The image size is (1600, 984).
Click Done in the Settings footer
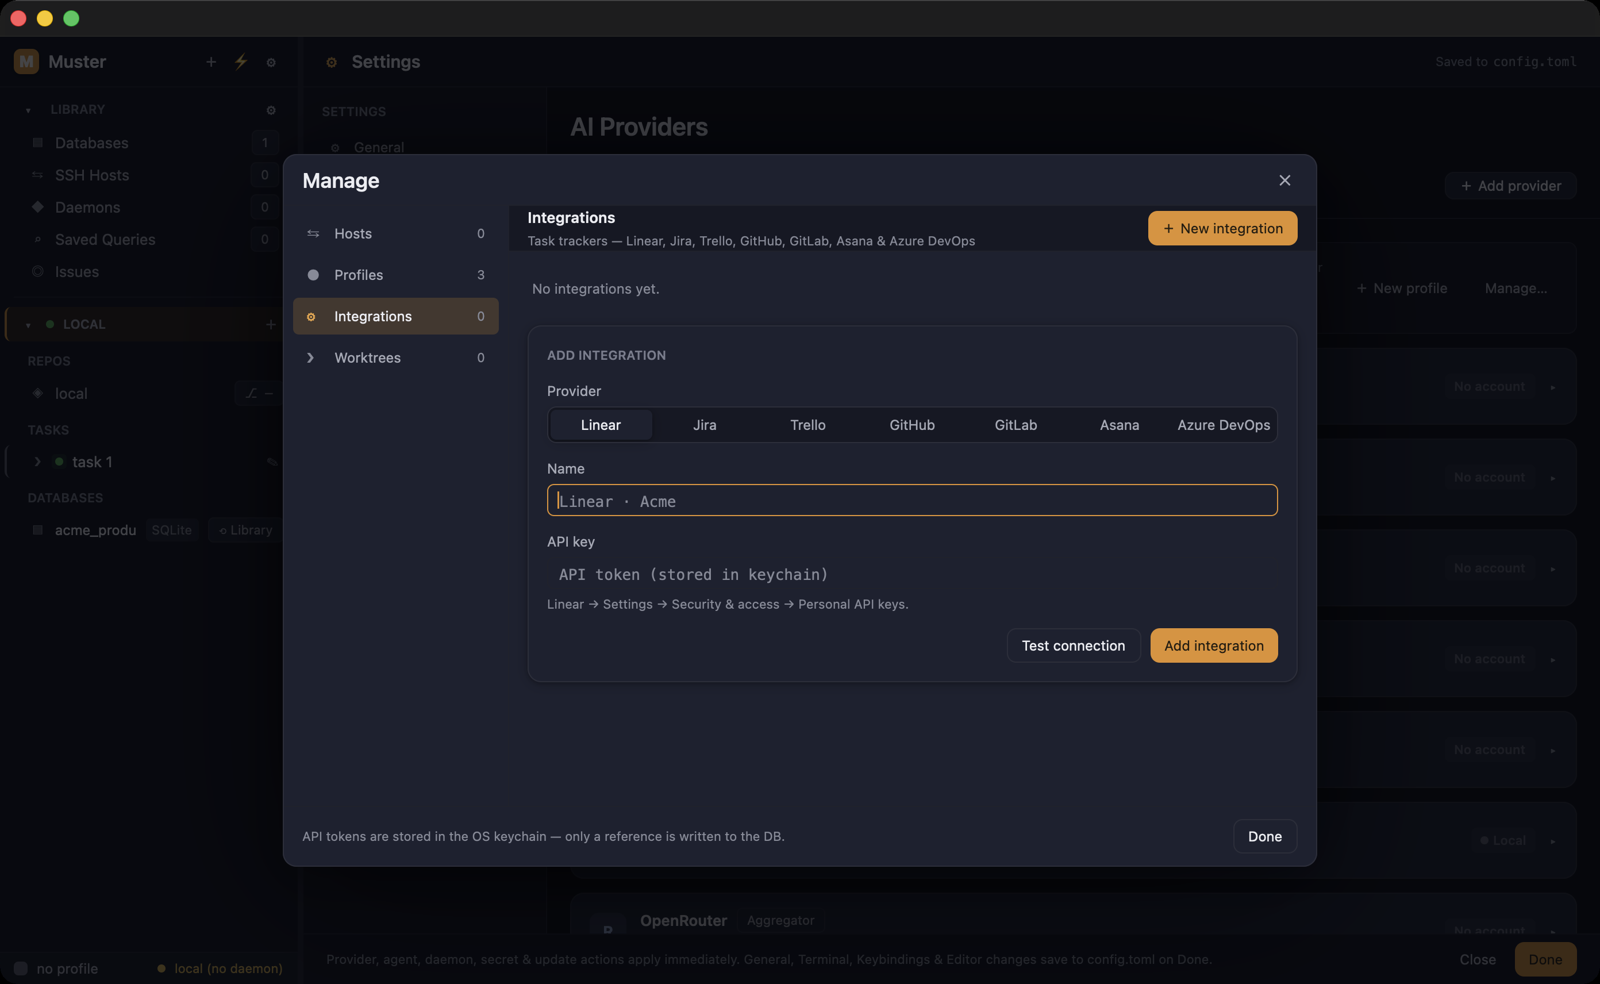tap(1545, 959)
